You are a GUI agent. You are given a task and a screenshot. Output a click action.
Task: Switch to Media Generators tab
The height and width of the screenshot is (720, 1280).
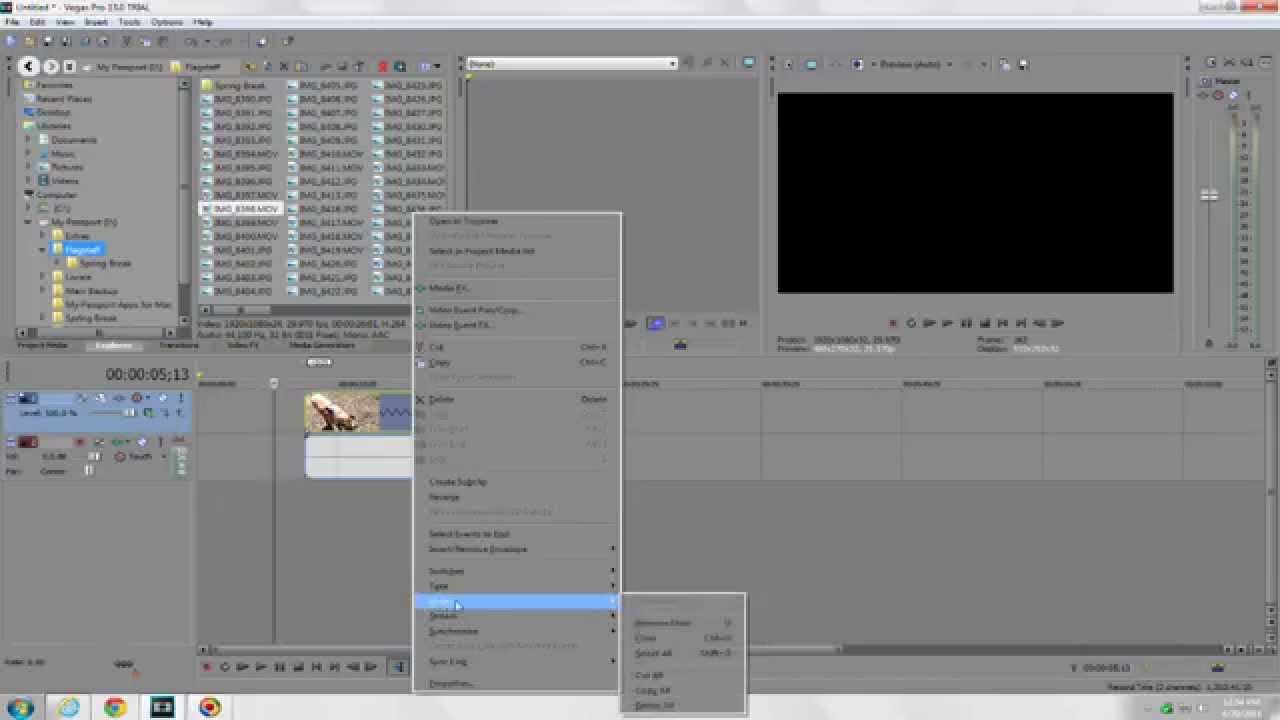click(x=321, y=345)
